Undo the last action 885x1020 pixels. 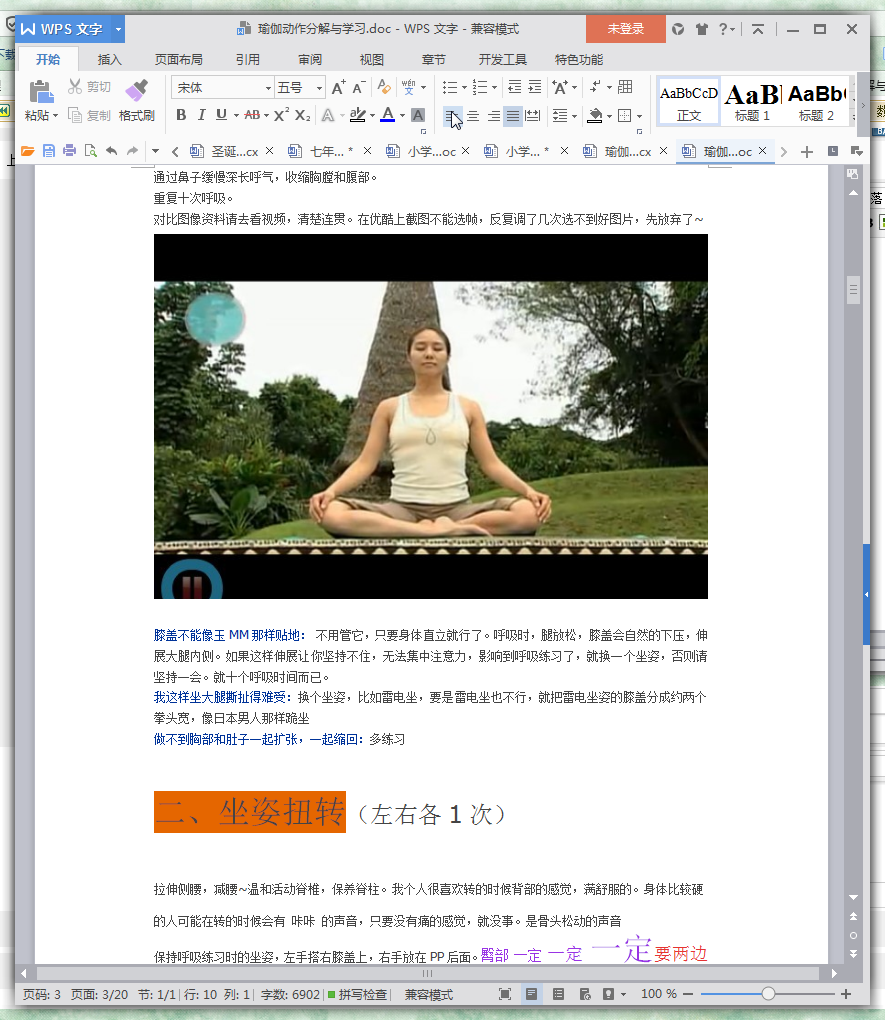tap(112, 151)
